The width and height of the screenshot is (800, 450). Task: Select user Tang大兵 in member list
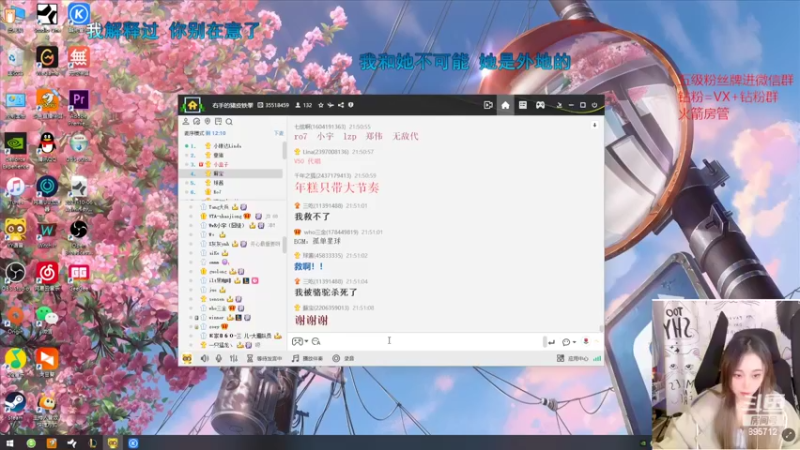point(218,207)
